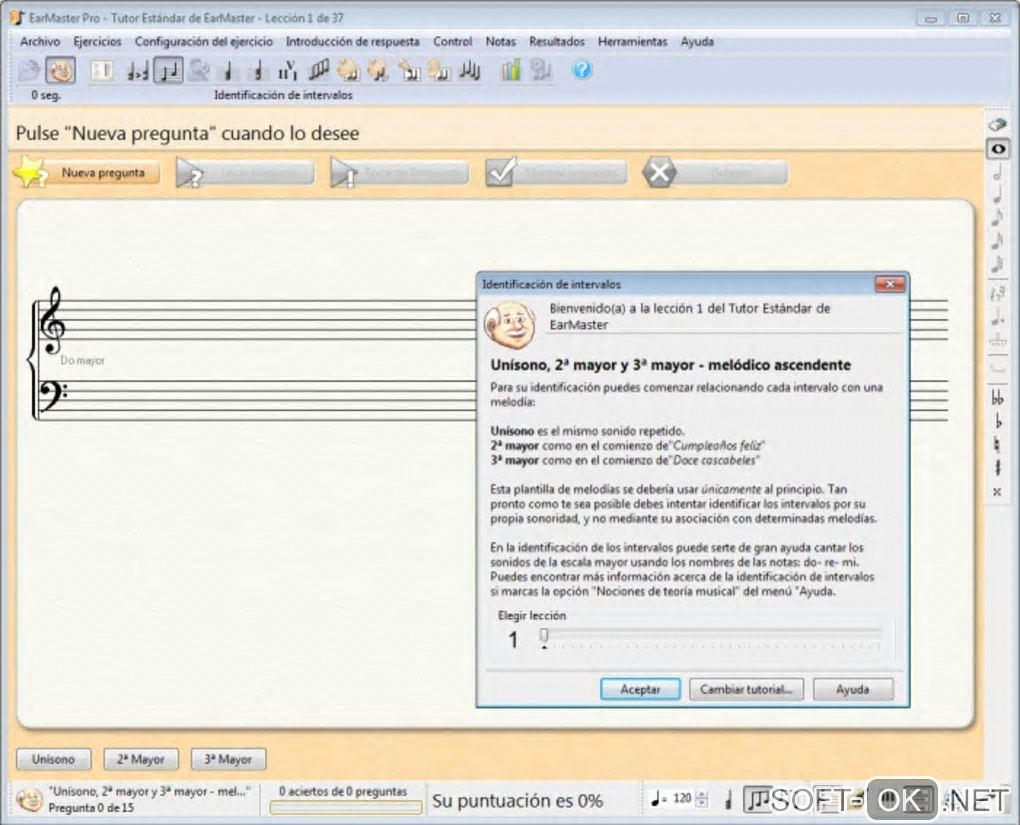Open the Notas menu
Screen dimensions: 1020x825
[500, 42]
